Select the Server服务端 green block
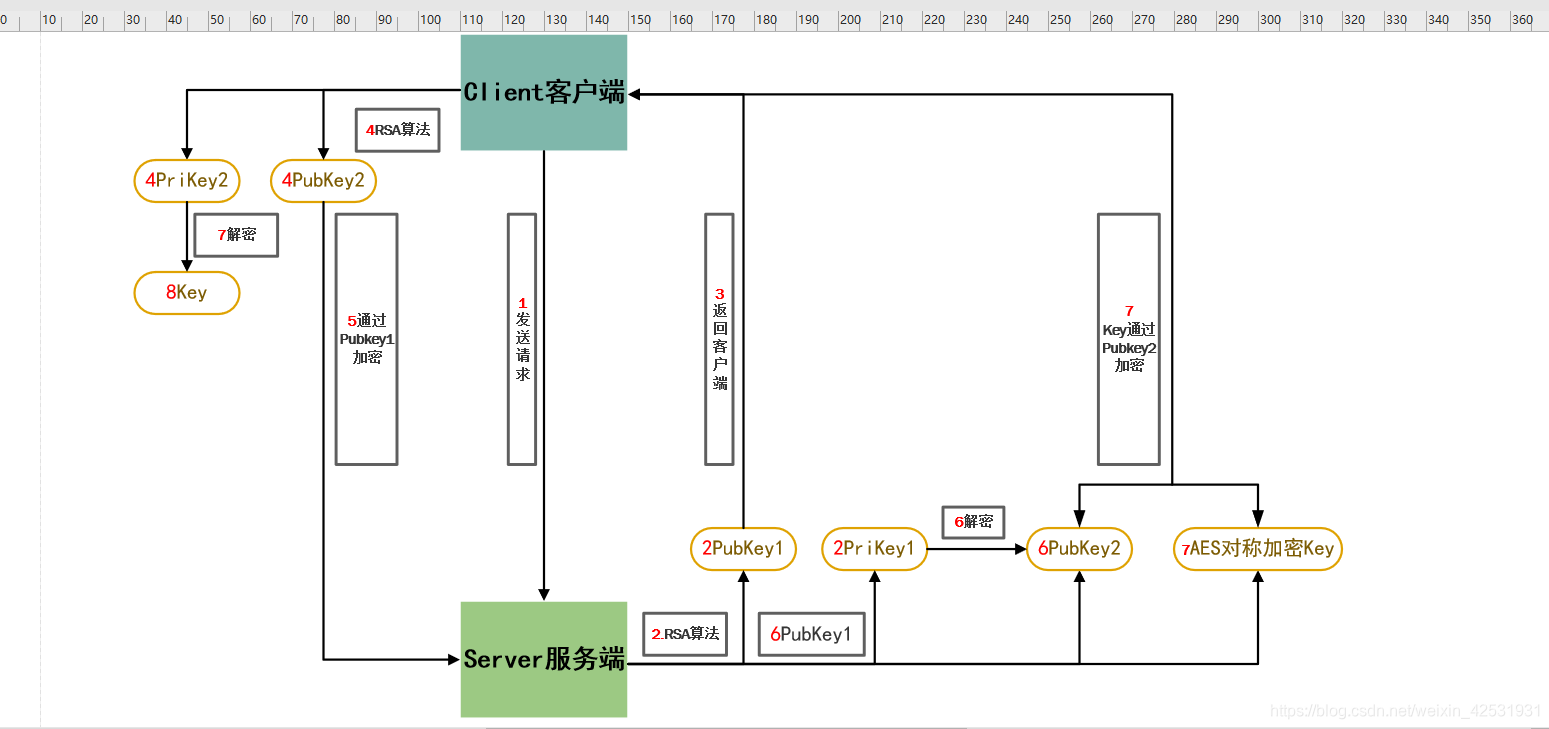Screen dimensions: 1549x729 click(x=544, y=659)
